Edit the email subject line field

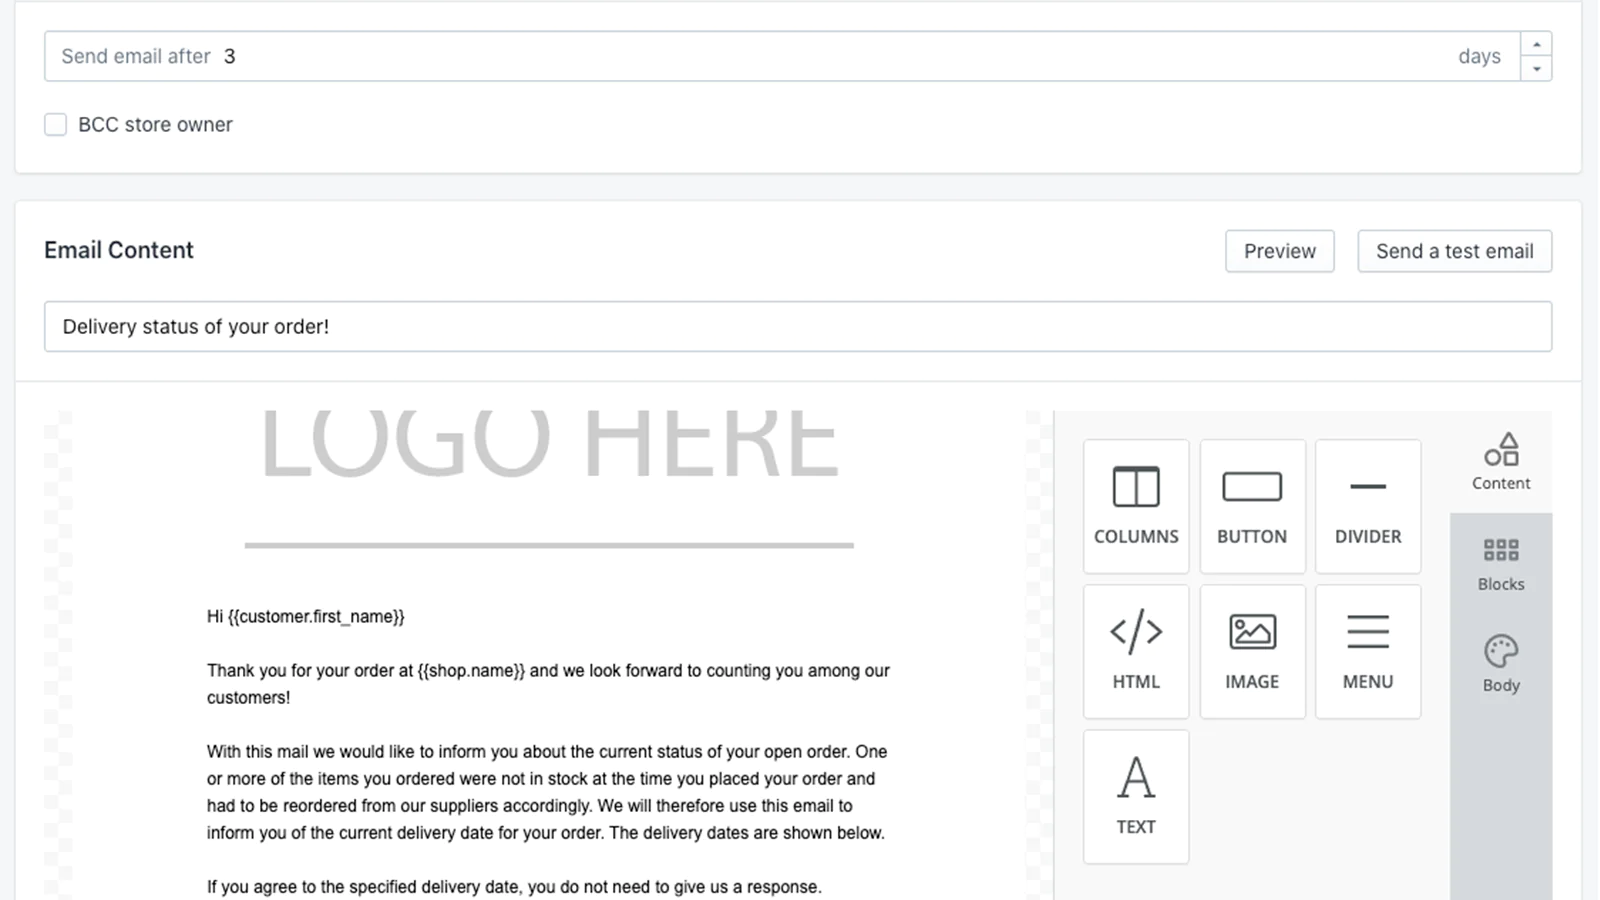coord(797,326)
